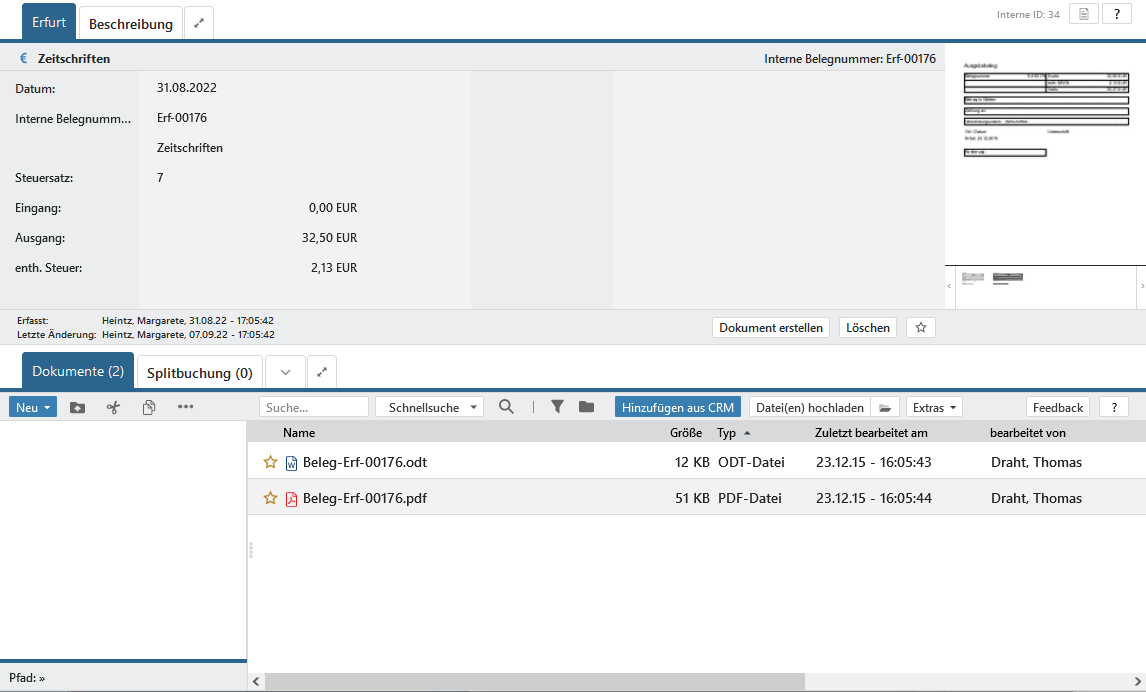1146x692 pixels.
Task: Click the Suche text input field
Action: tap(314, 407)
